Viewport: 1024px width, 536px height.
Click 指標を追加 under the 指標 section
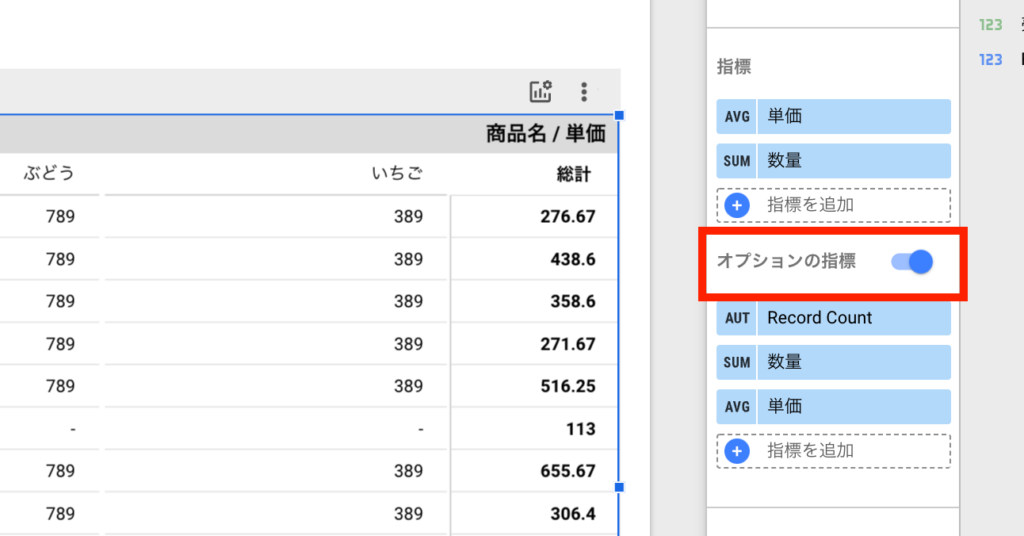pos(810,205)
